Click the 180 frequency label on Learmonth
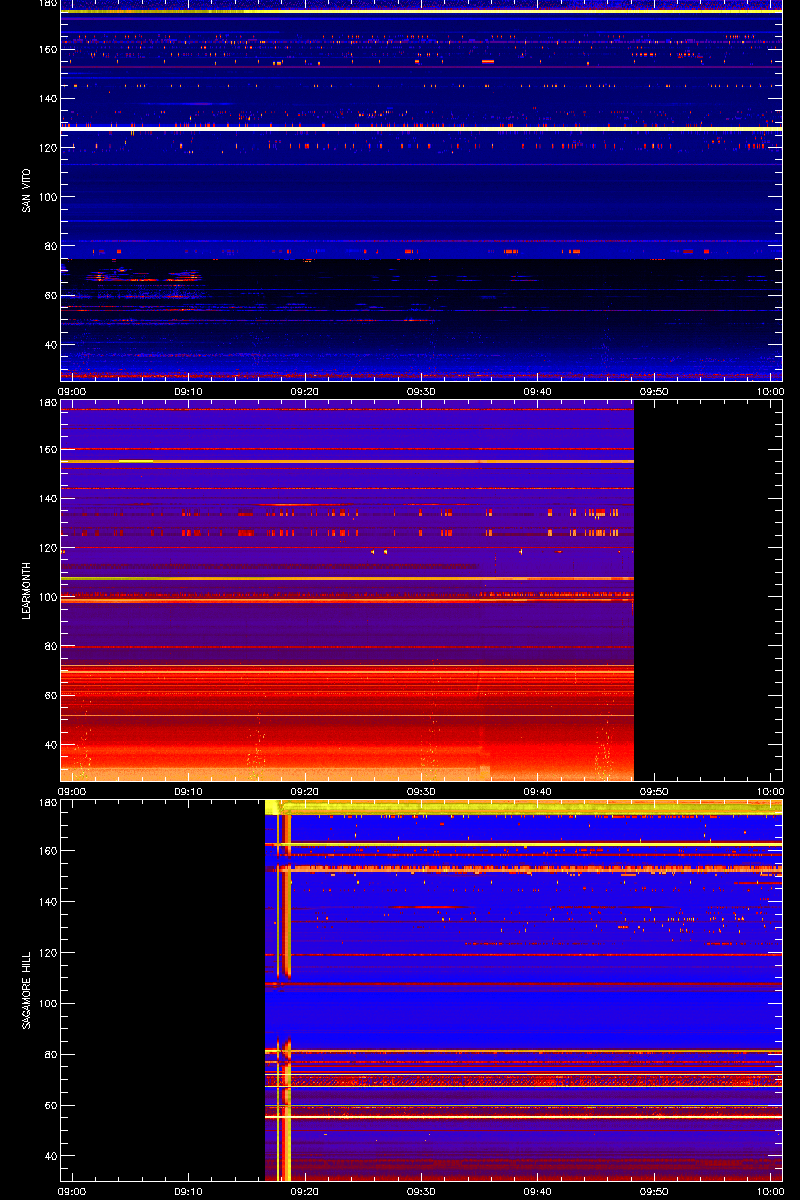Image resolution: width=800 pixels, height=1200 pixels. [46, 403]
